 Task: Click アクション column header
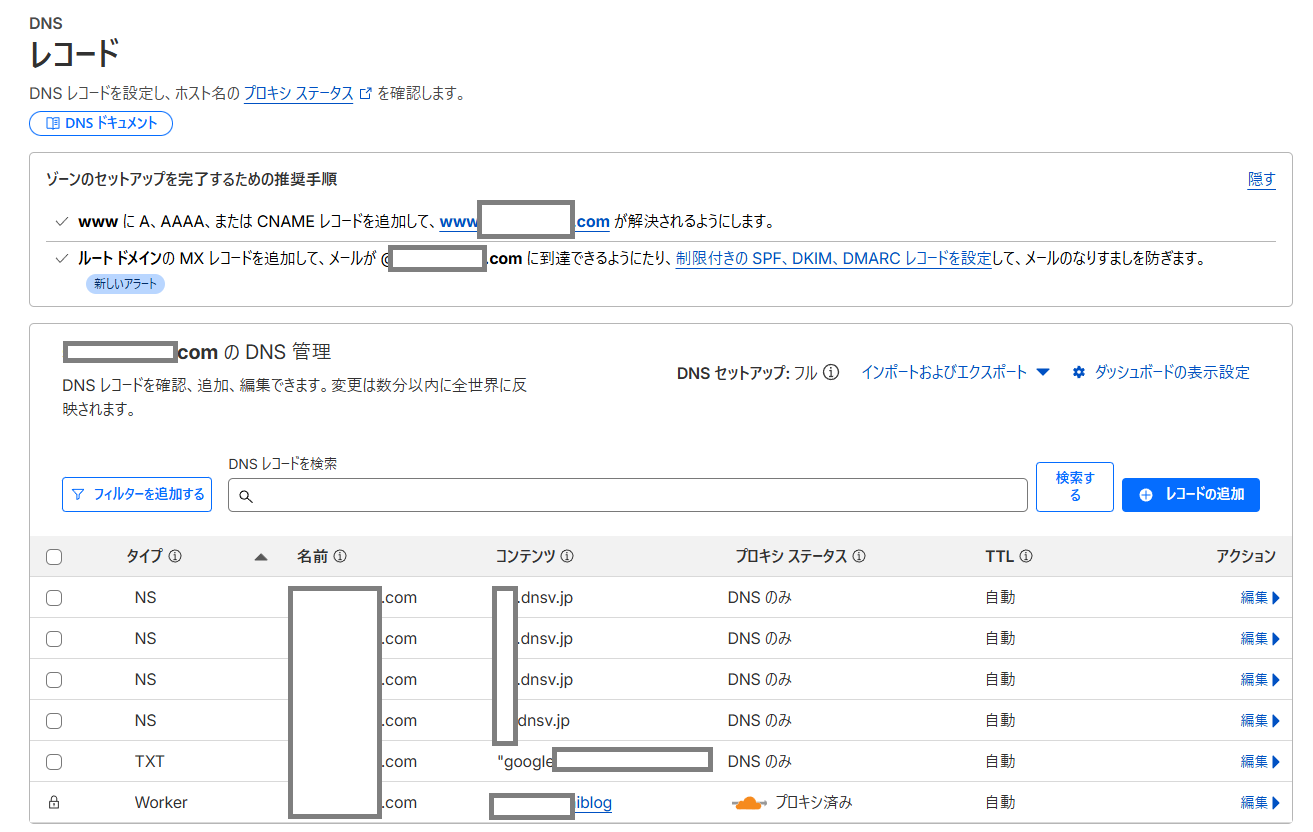click(1246, 557)
